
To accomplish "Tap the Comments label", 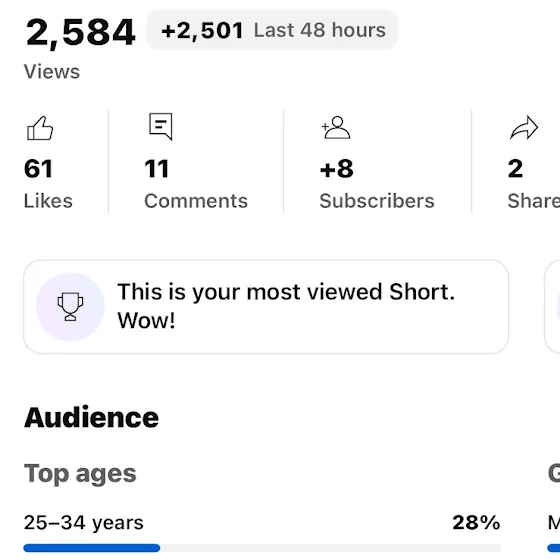I will (x=196, y=201).
